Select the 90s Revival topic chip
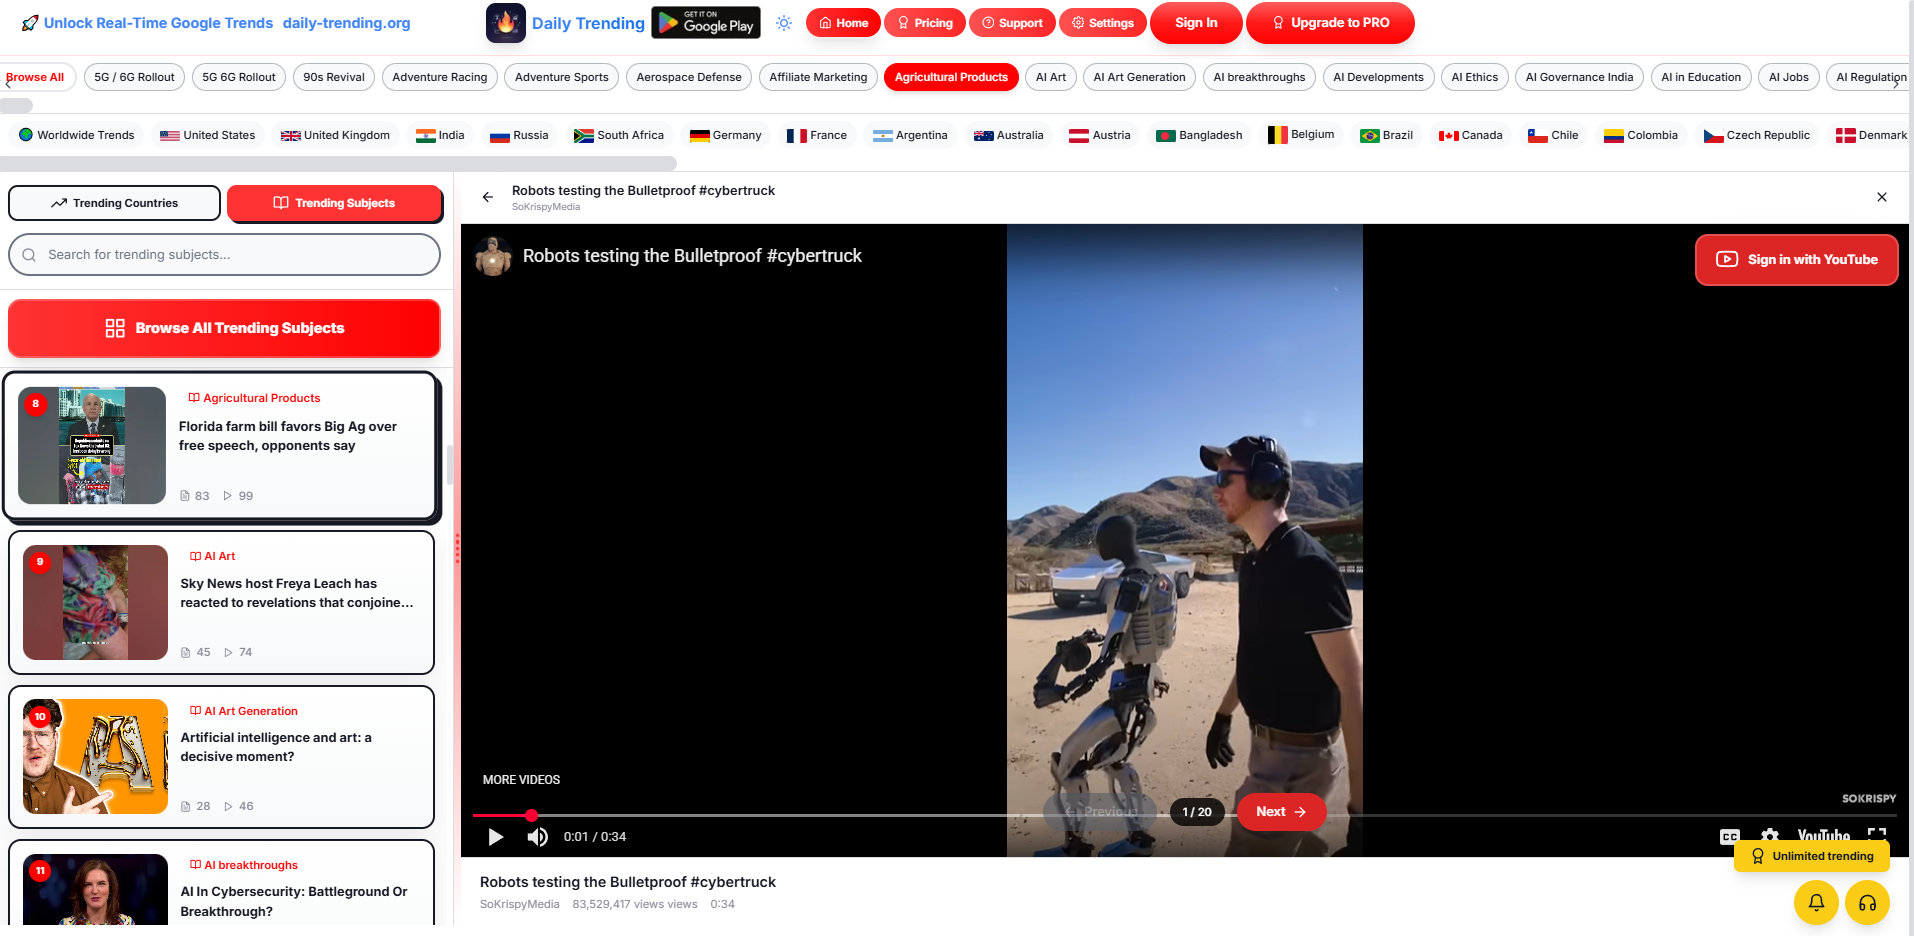The width and height of the screenshot is (1914, 936). [x=334, y=77]
